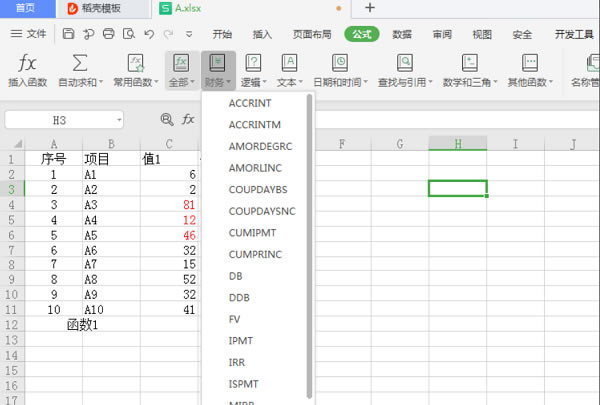600x405 pixels.
Task: Open the 常用函数 common functions icon
Action: pyautogui.click(x=135, y=63)
